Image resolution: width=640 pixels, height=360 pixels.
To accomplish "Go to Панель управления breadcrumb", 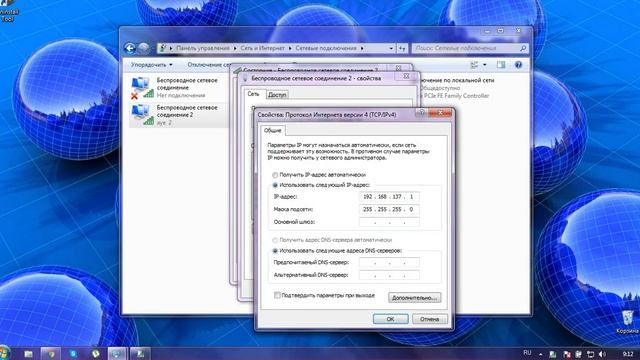I will 203,48.
